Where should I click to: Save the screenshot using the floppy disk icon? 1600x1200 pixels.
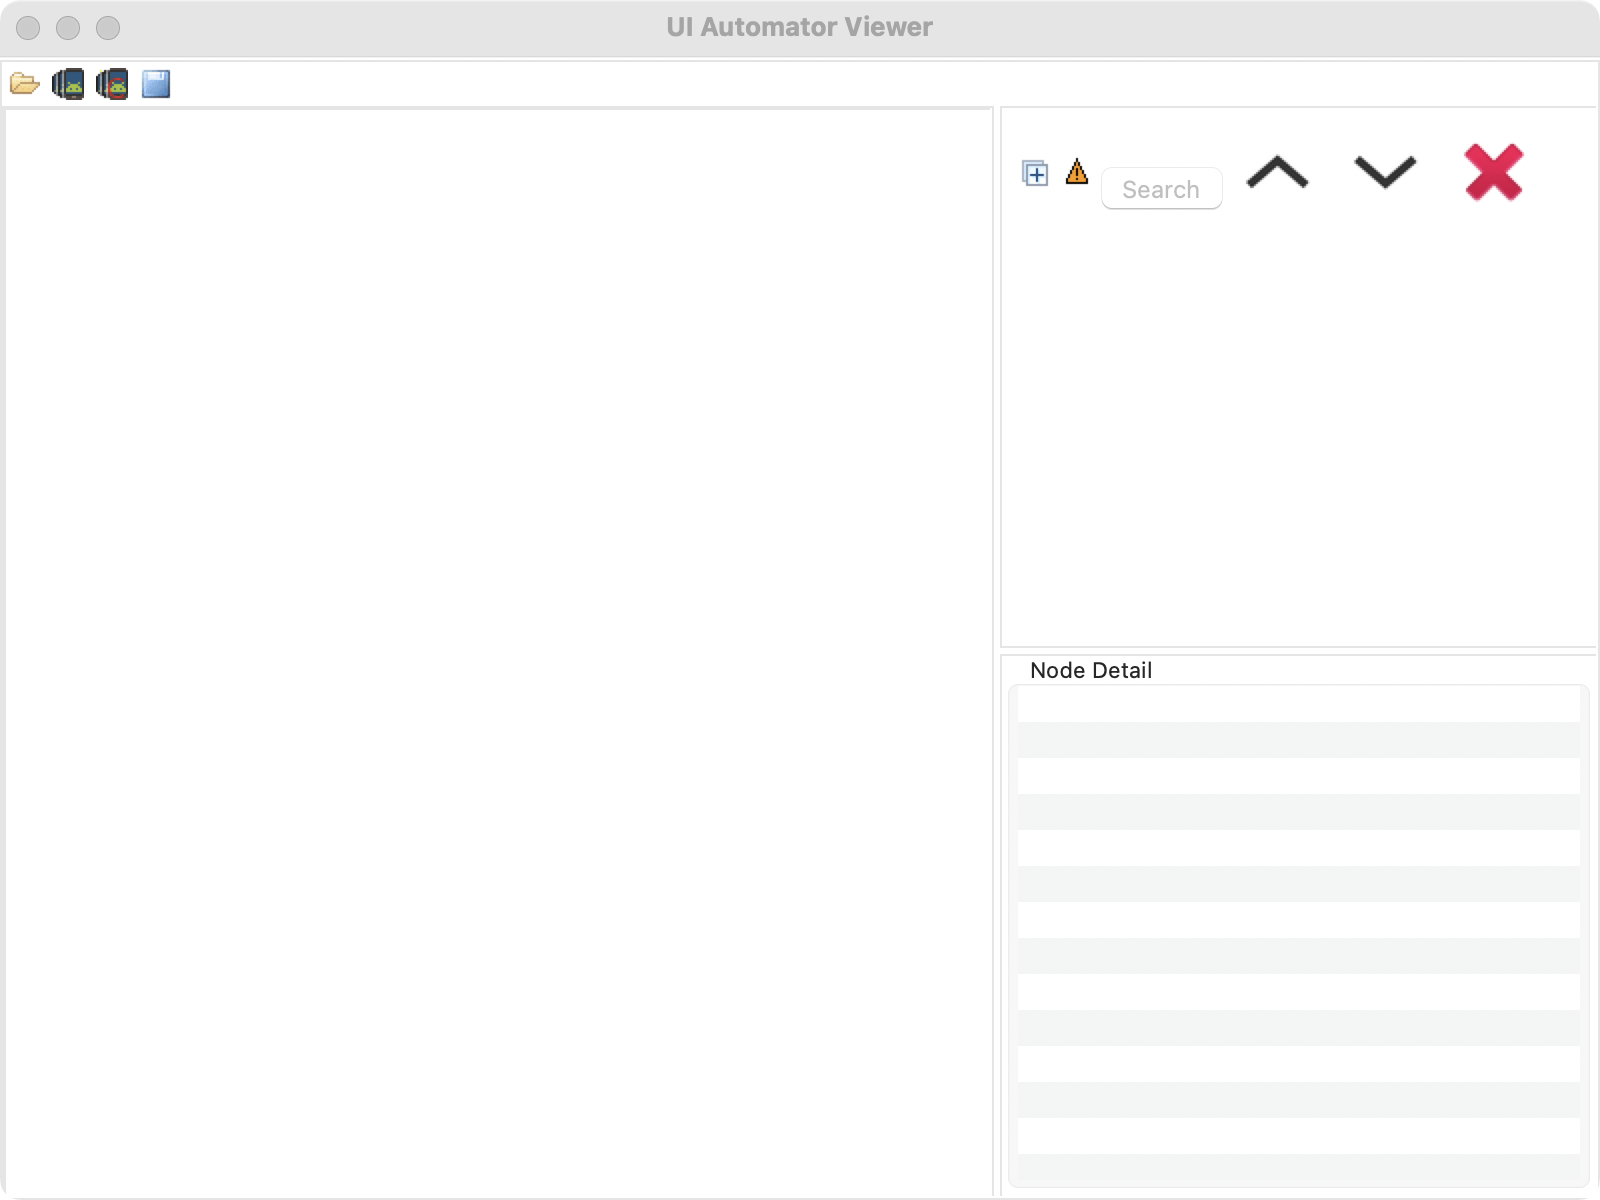click(156, 84)
